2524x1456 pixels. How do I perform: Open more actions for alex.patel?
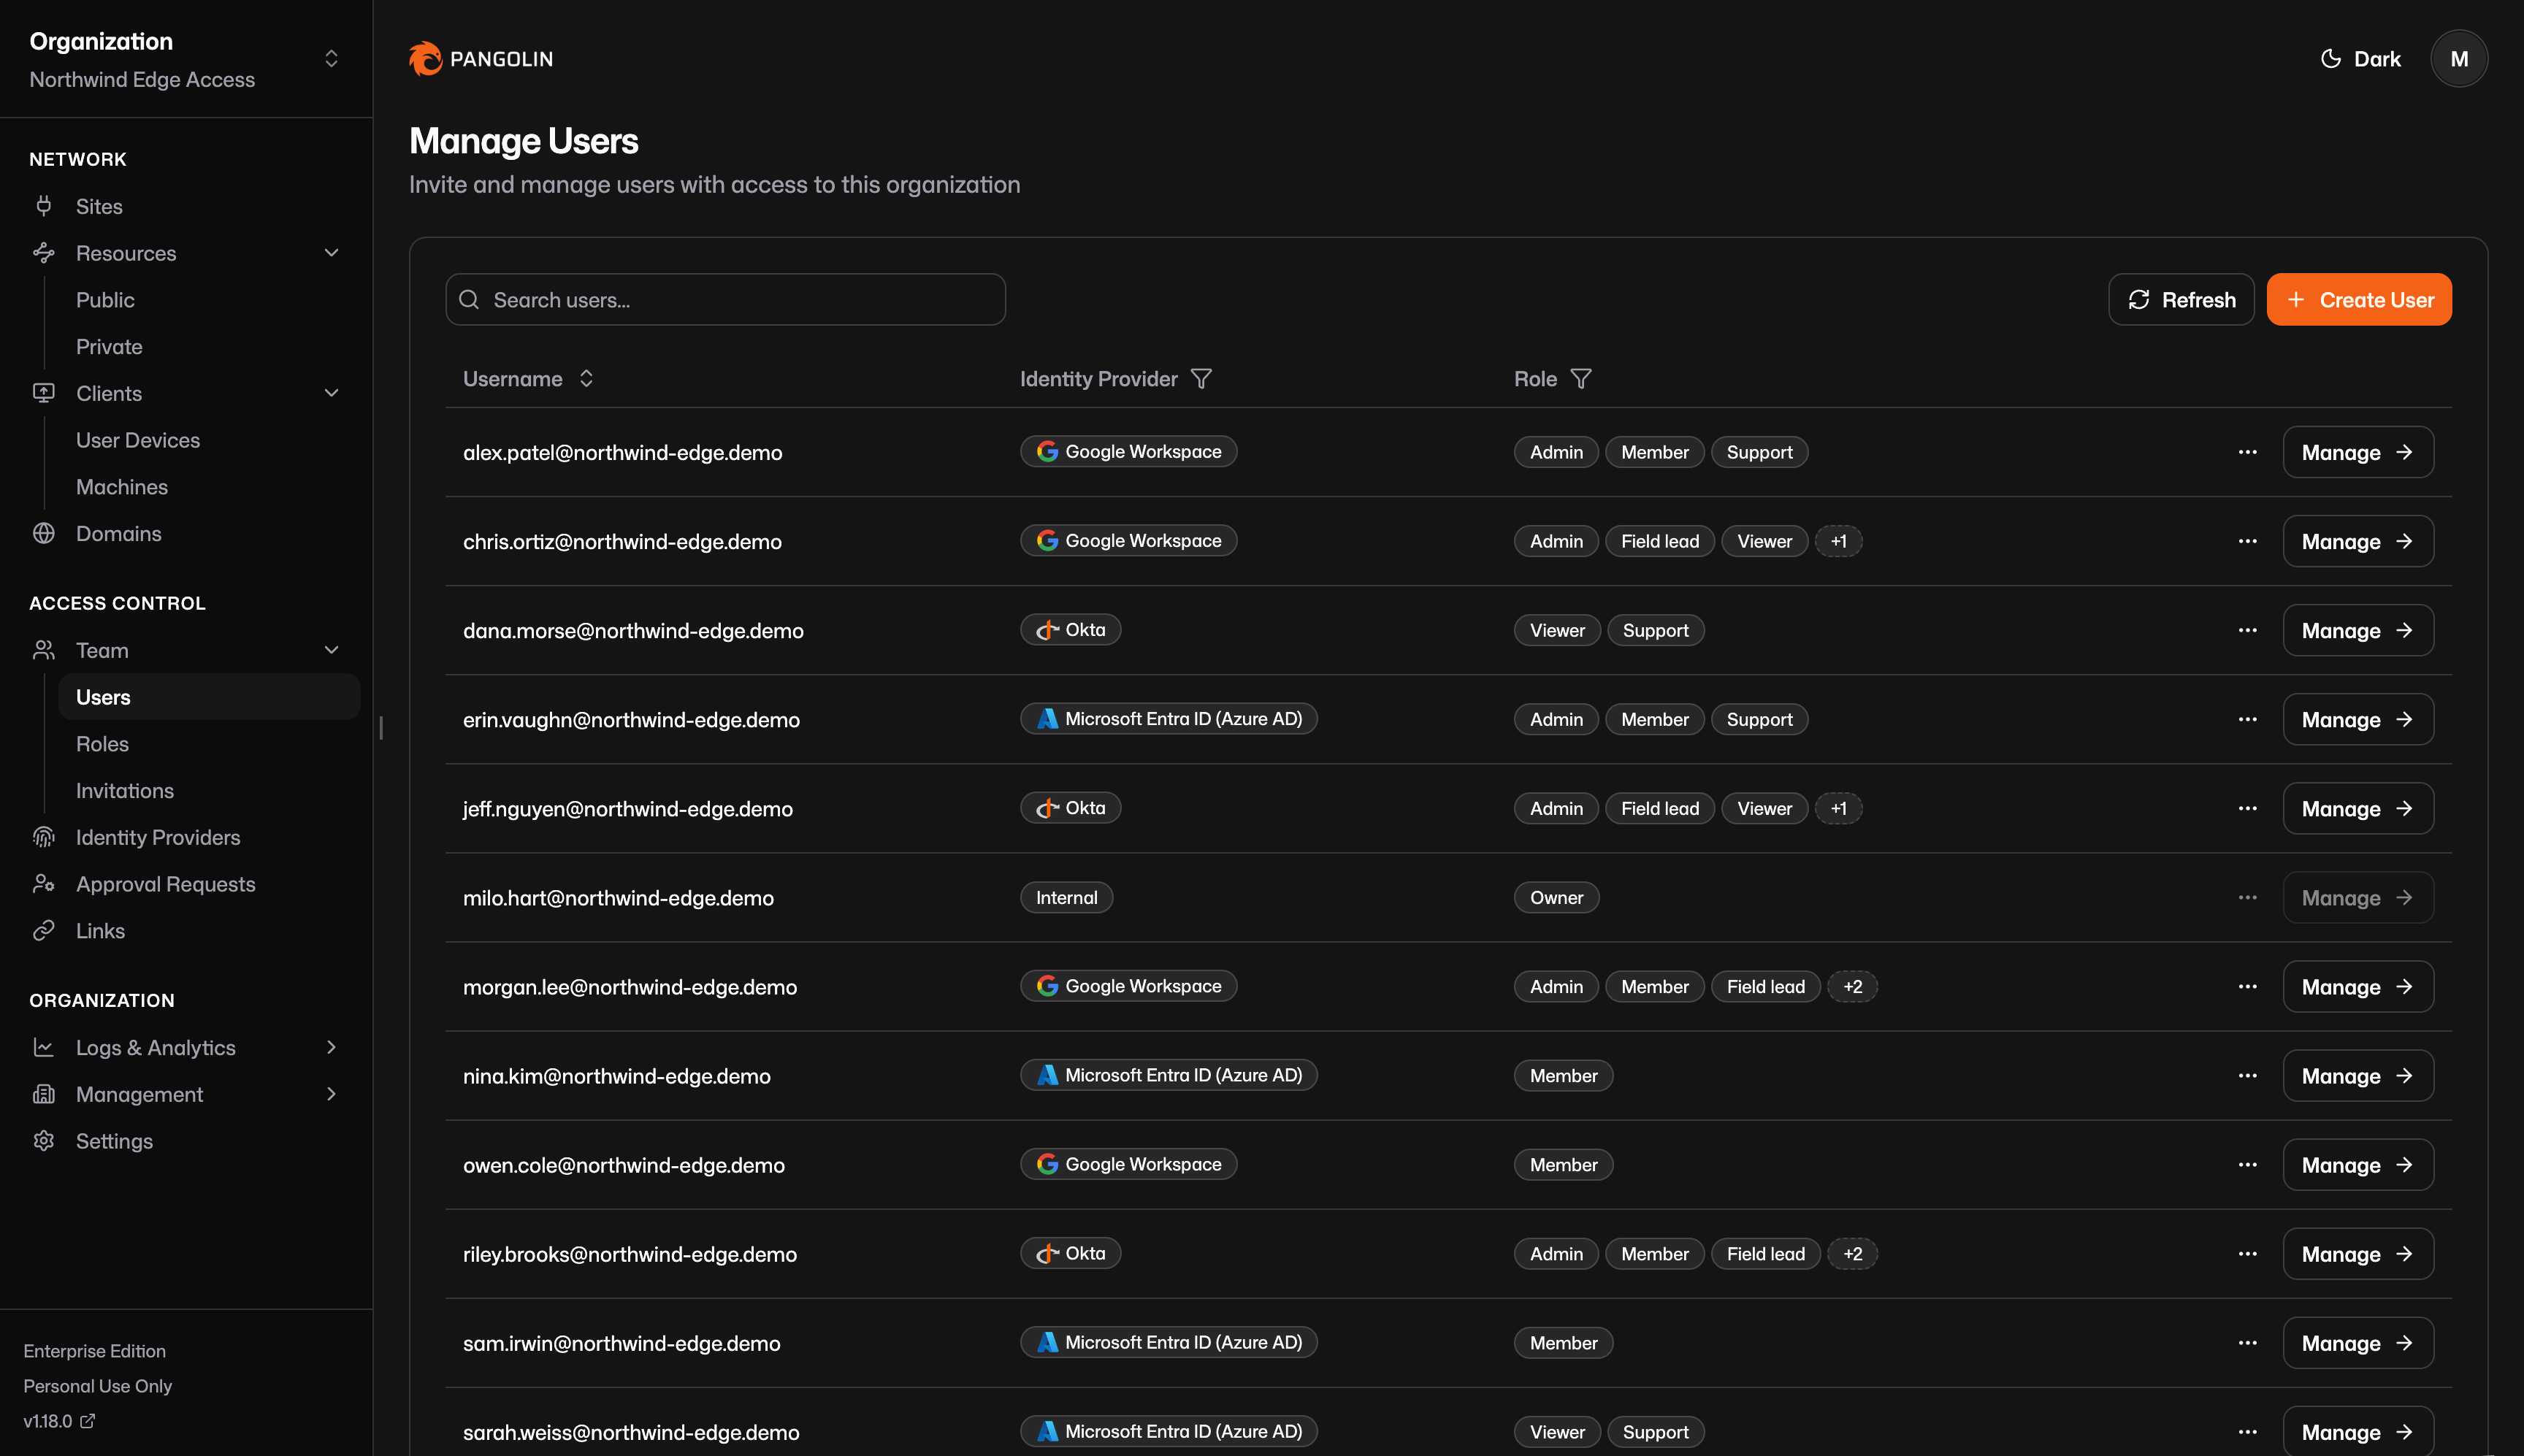point(2247,452)
